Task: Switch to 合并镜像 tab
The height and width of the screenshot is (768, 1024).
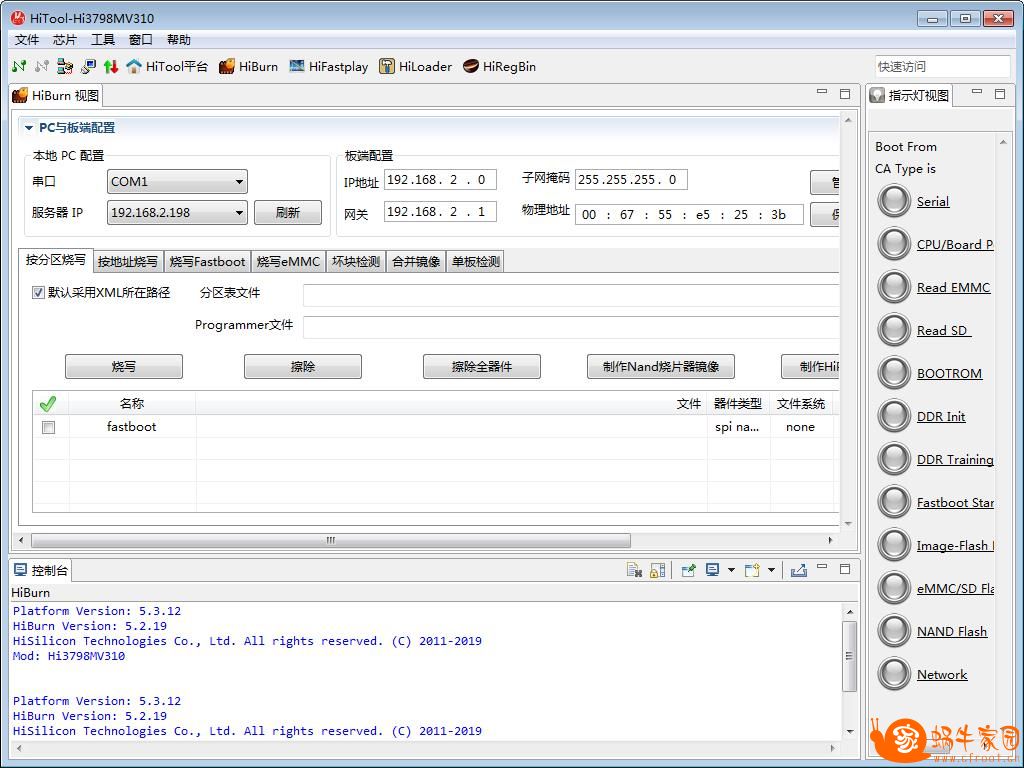Action: click(416, 262)
